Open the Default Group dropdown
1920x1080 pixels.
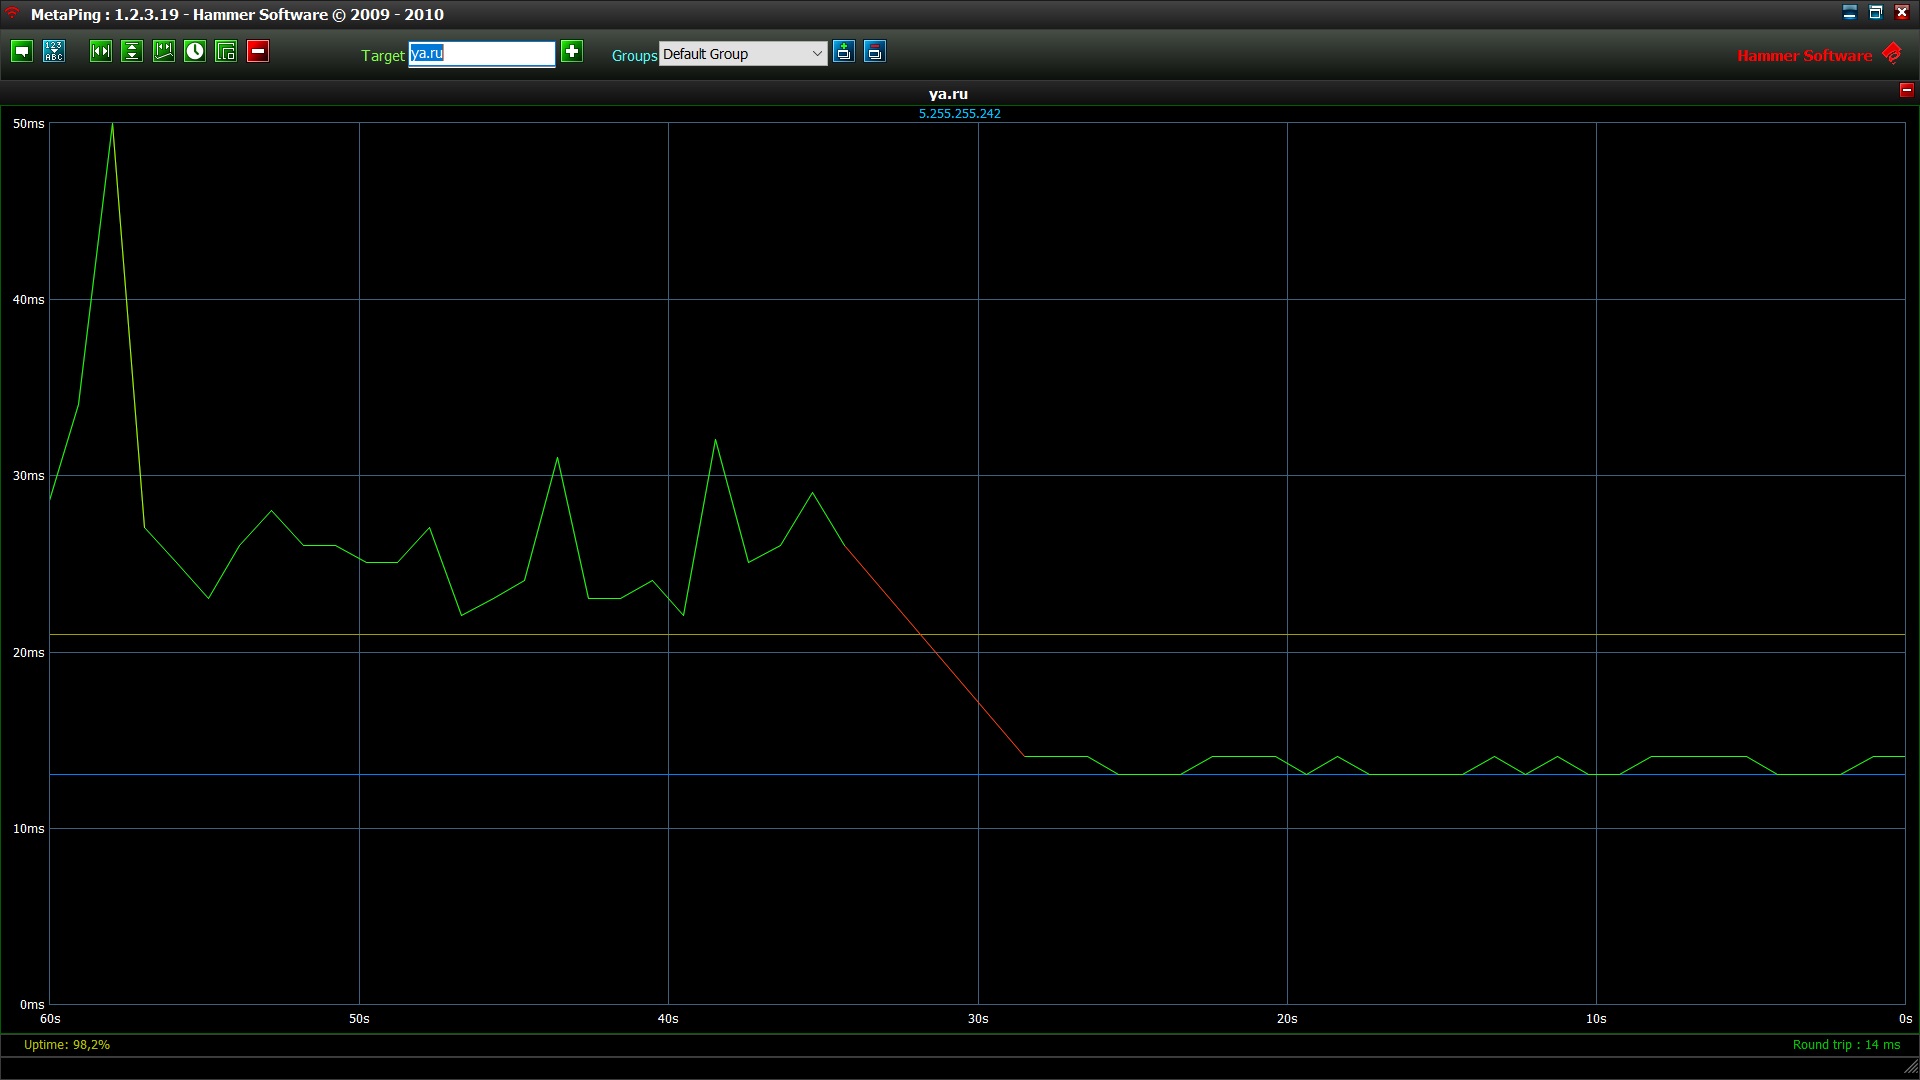point(742,54)
